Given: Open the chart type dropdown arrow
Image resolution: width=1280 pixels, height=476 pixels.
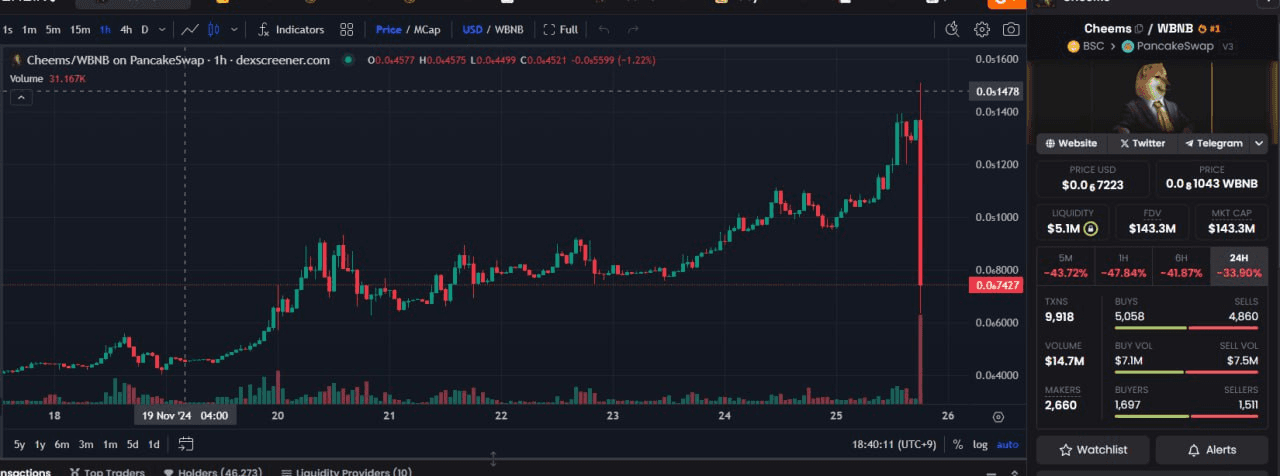Looking at the screenshot, I should [x=235, y=30].
